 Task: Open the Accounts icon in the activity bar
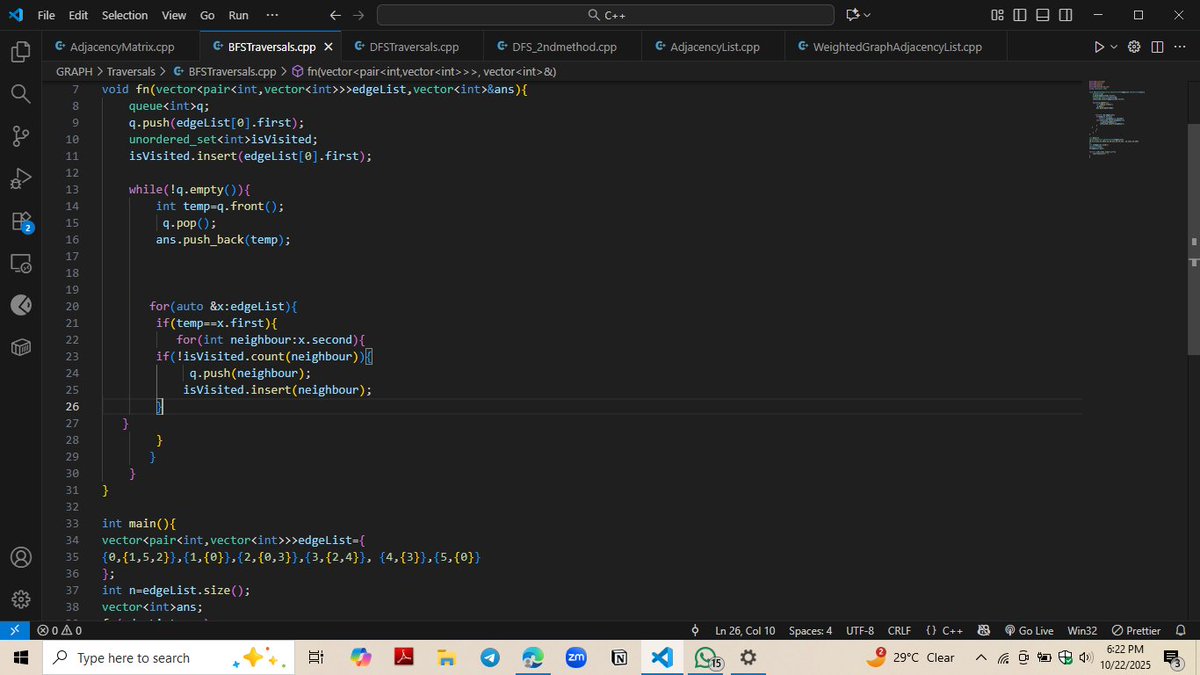(x=21, y=557)
